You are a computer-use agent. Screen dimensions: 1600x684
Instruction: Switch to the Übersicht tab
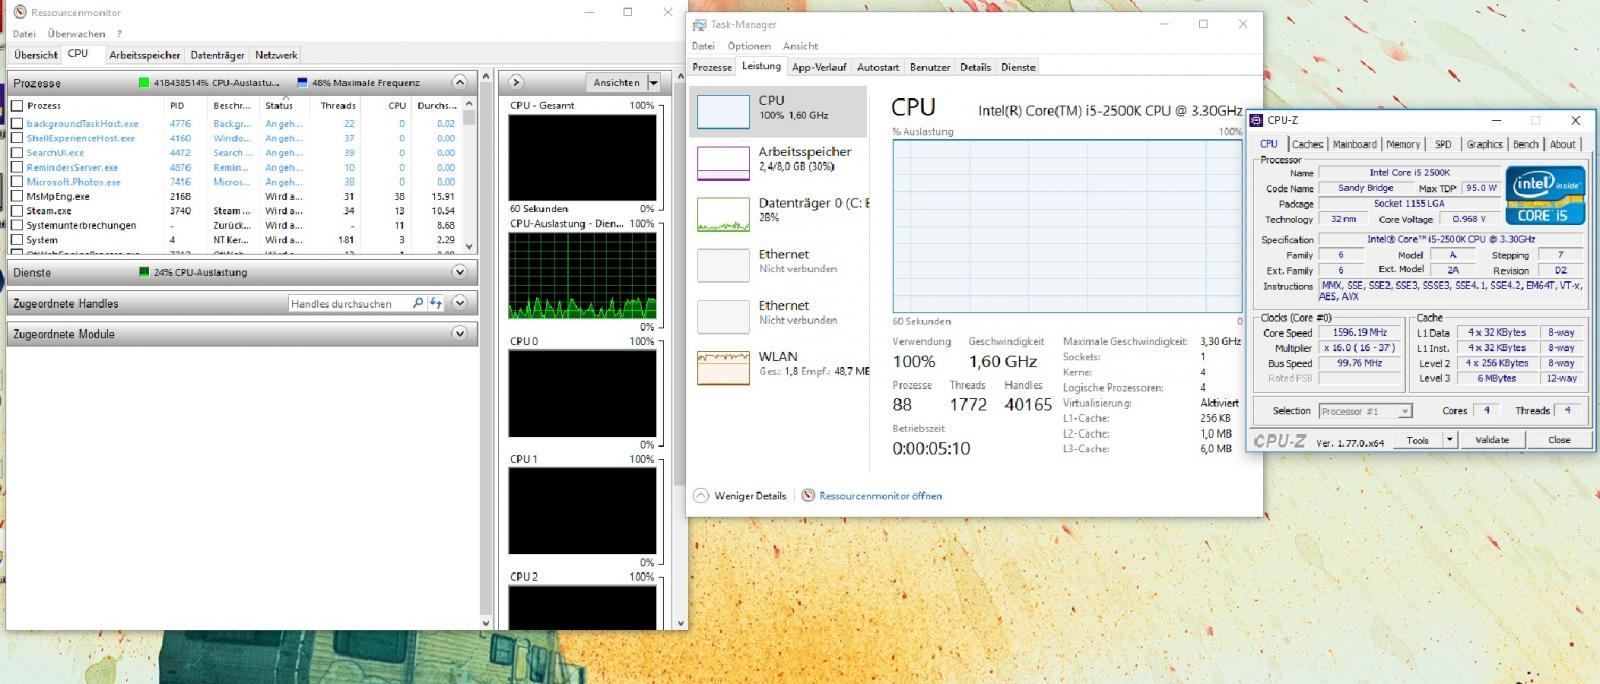pos(35,55)
